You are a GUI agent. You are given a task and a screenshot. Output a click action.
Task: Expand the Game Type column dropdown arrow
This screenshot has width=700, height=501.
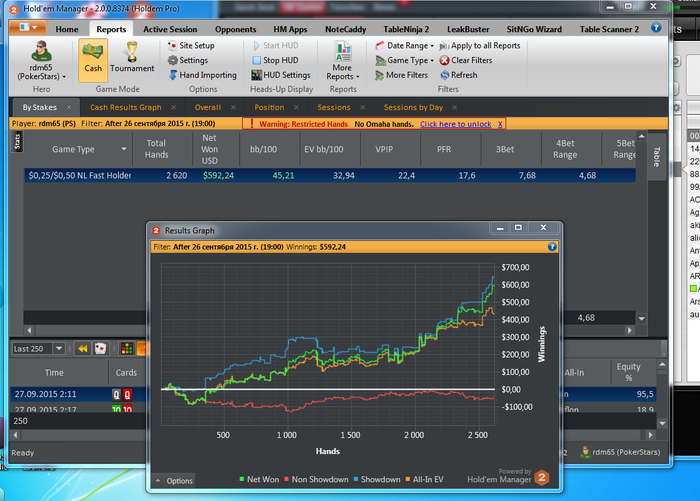click(x=124, y=149)
